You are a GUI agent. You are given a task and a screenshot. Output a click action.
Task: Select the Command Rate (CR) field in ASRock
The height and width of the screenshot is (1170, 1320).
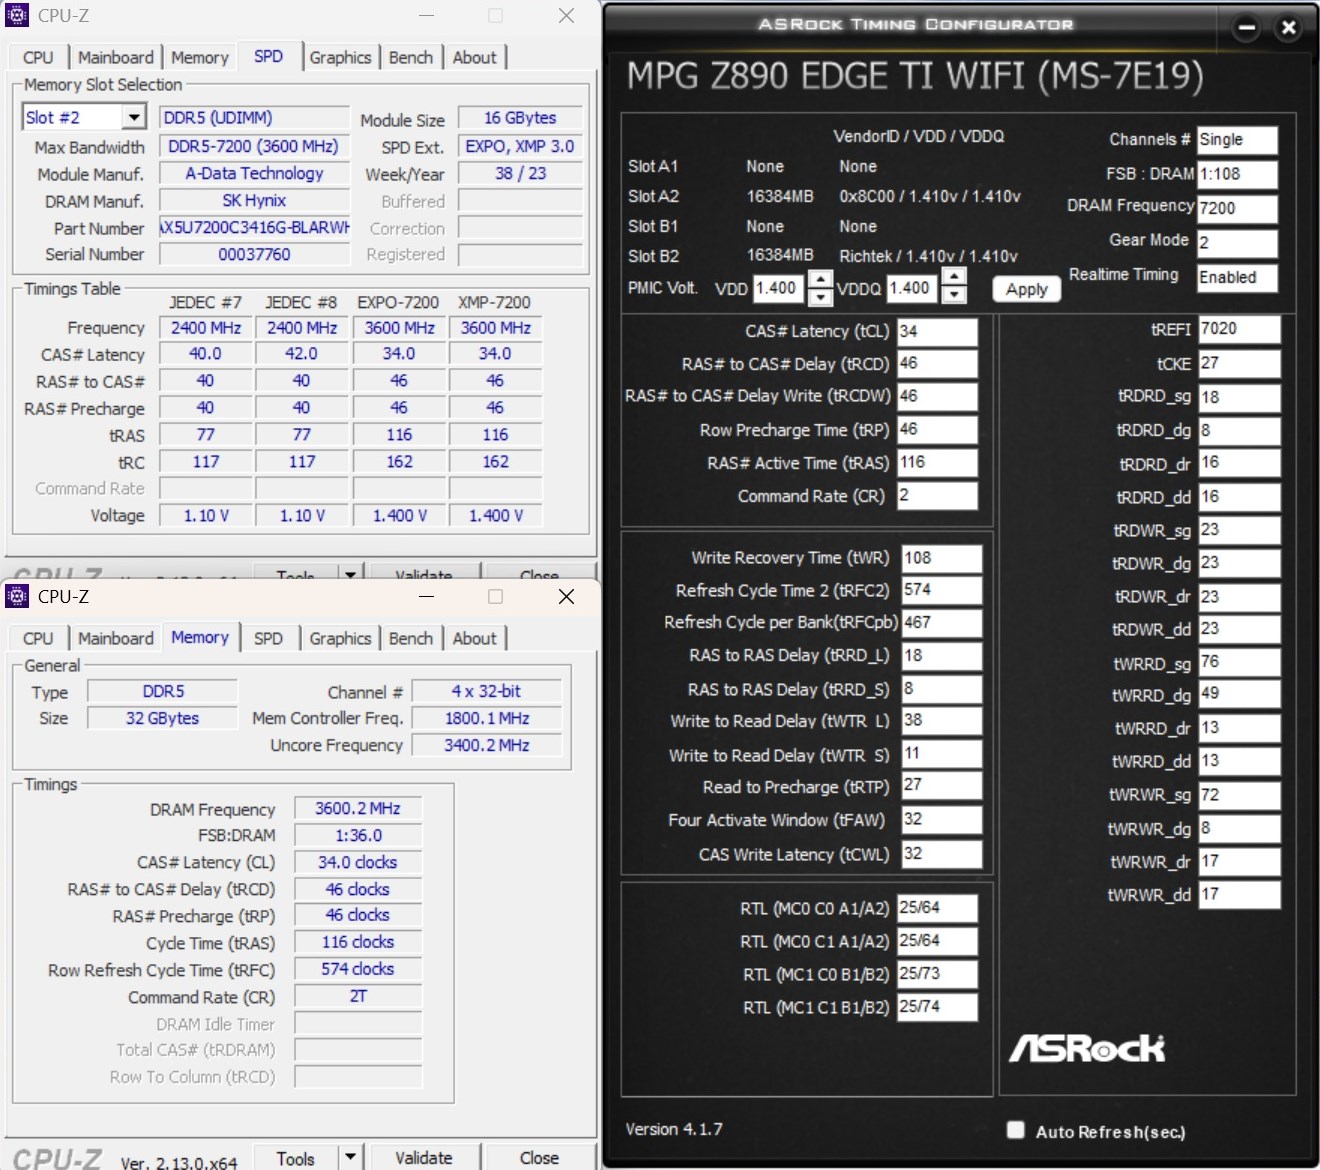[x=937, y=496]
